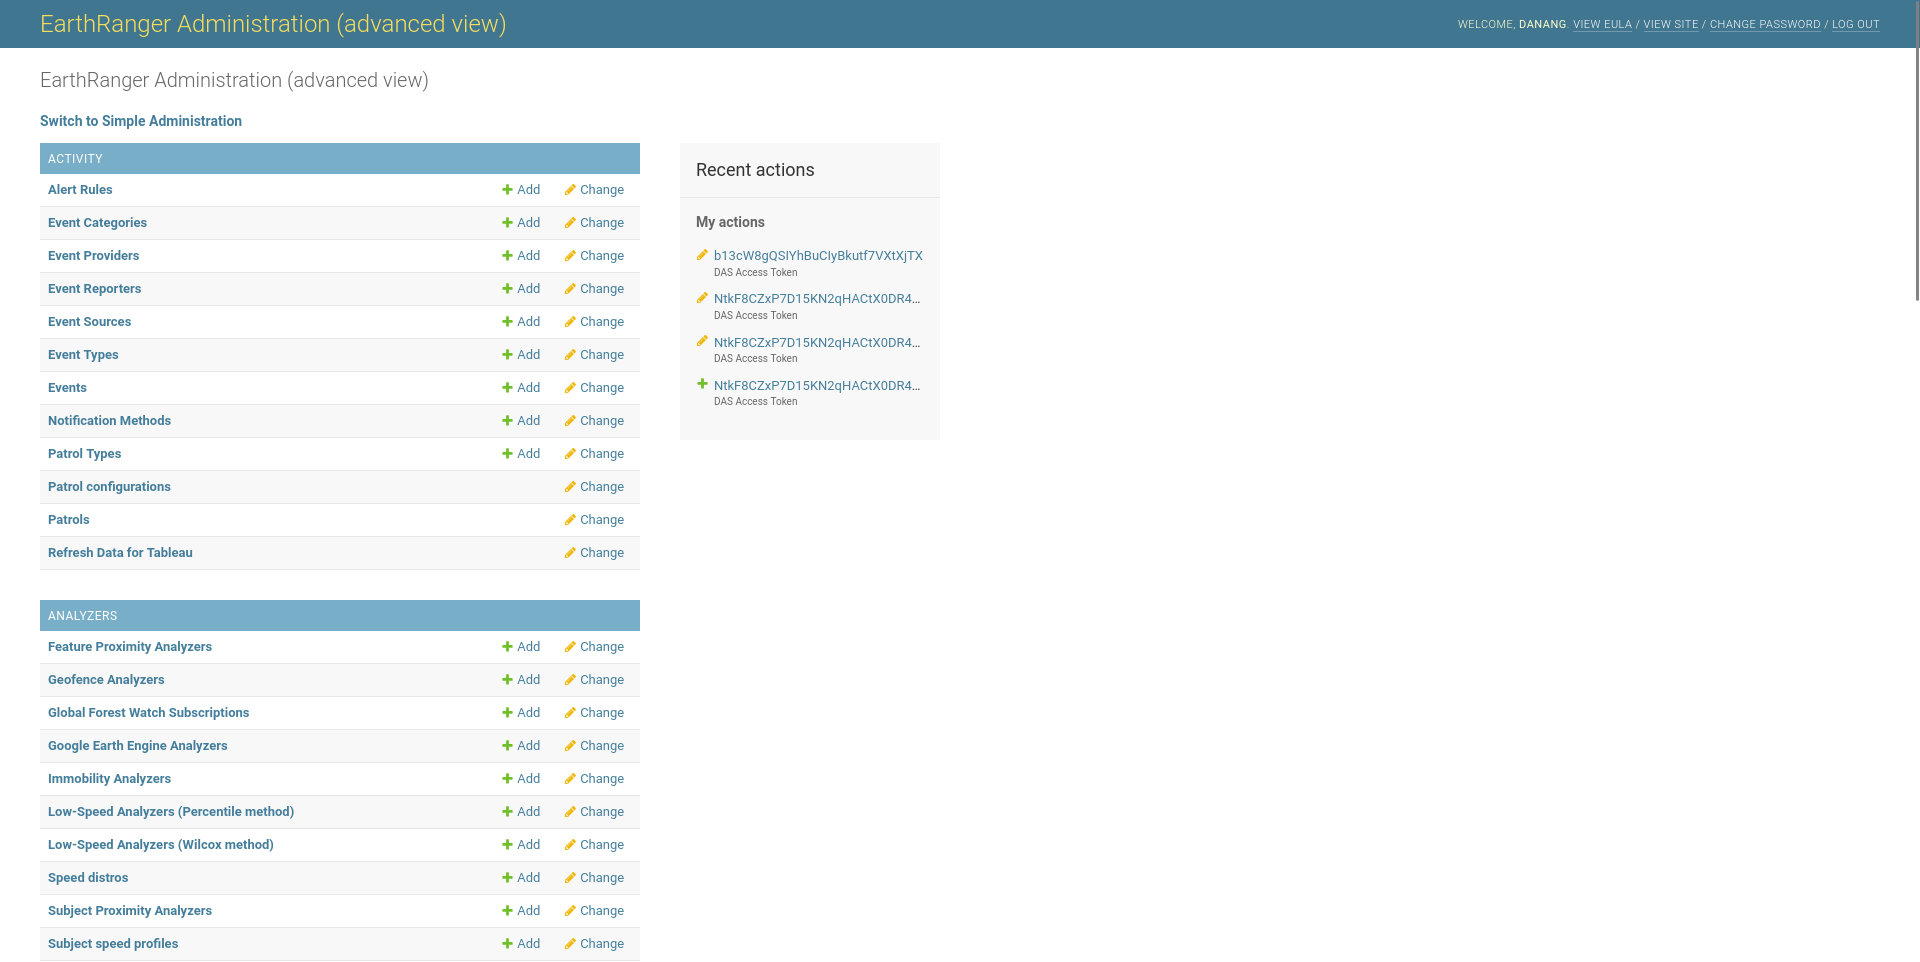Click the Add plus icon for Feature Proximity Analyzers
1920x962 pixels.
507,647
